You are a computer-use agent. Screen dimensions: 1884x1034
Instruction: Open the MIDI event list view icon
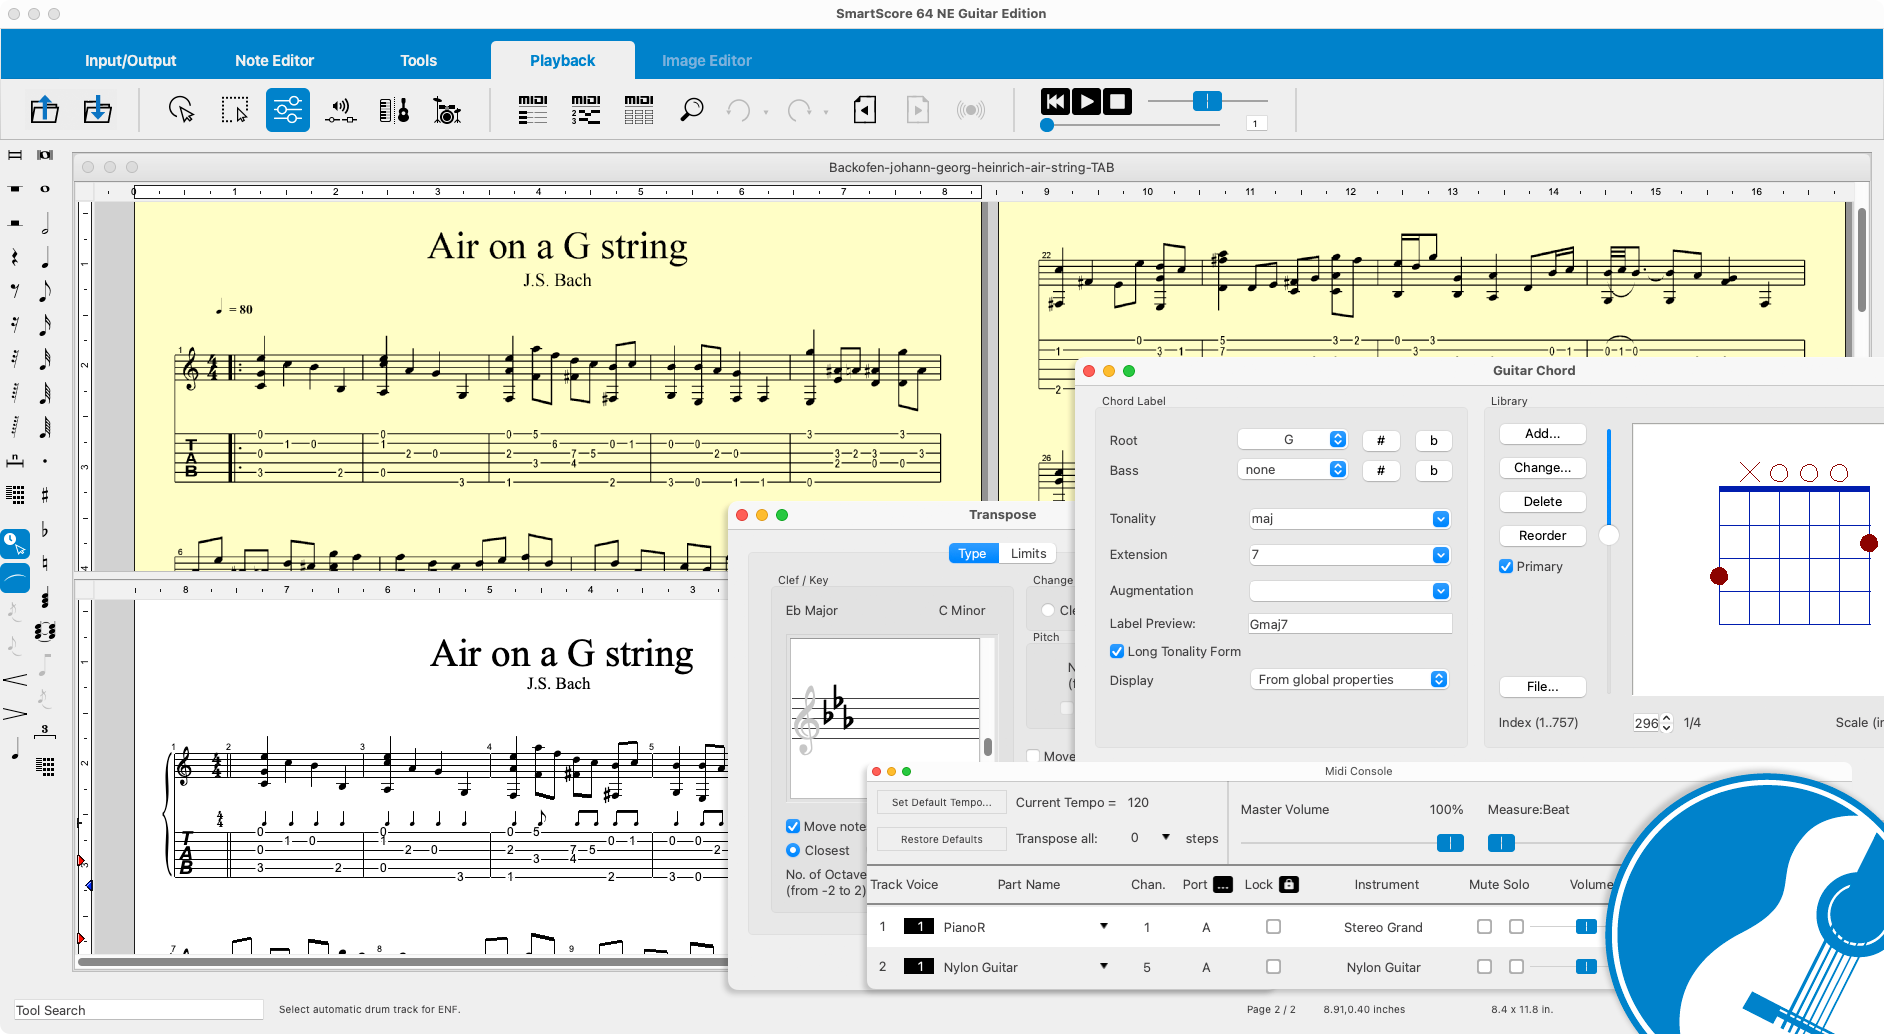[533, 109]
